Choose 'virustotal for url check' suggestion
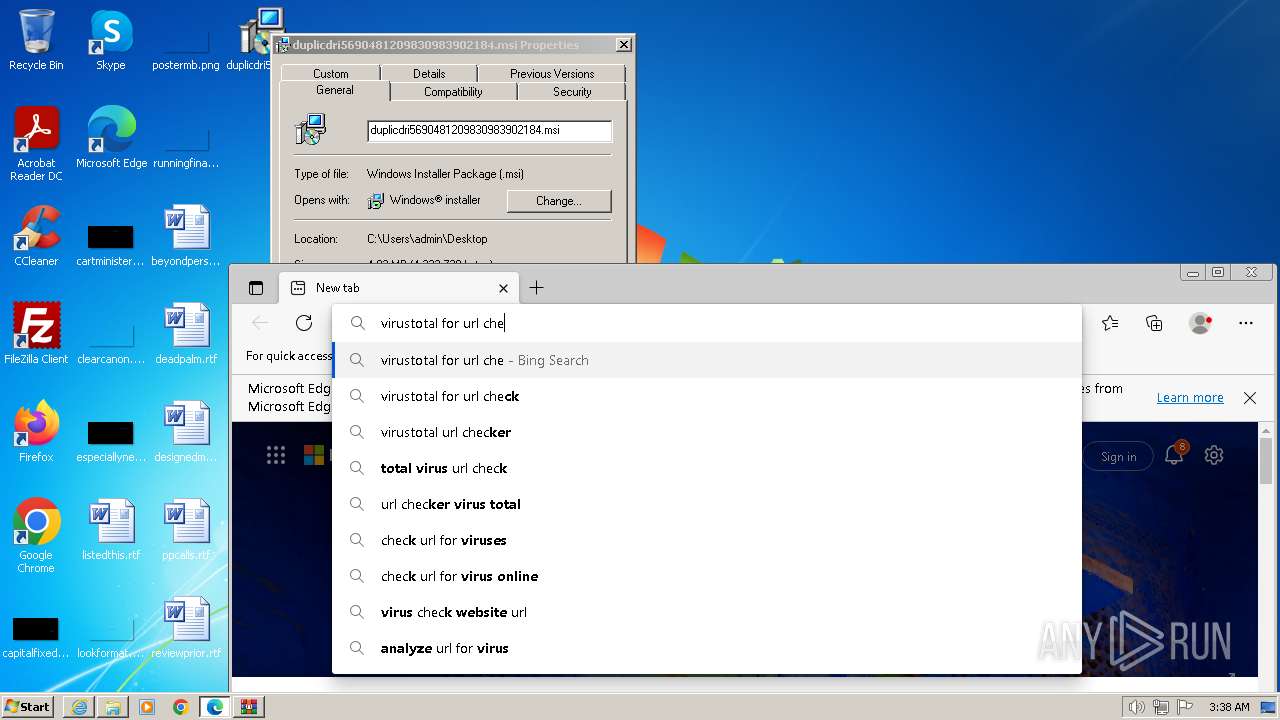 pyautogui.click(x=707, y=396)
